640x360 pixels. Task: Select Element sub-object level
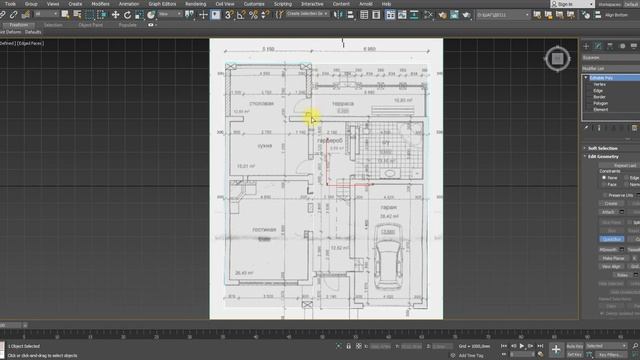[600, 109]
